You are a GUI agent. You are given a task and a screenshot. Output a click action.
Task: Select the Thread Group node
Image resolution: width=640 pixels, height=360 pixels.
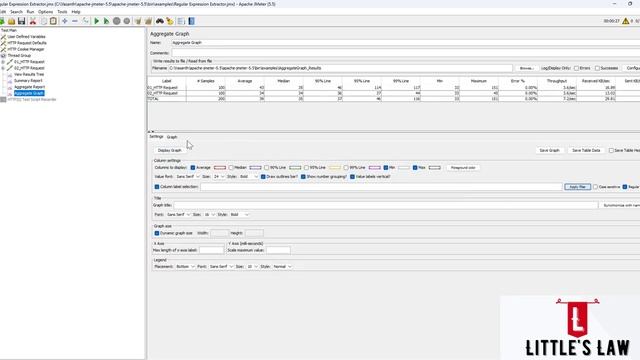pyautogui.click(x=19, y=56)
